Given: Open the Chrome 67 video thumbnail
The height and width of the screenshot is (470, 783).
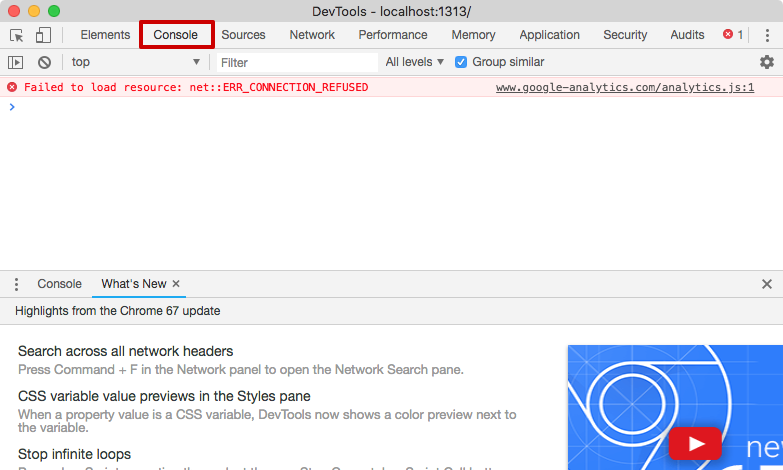Looking at the screenshot, I should coord(675,407).
